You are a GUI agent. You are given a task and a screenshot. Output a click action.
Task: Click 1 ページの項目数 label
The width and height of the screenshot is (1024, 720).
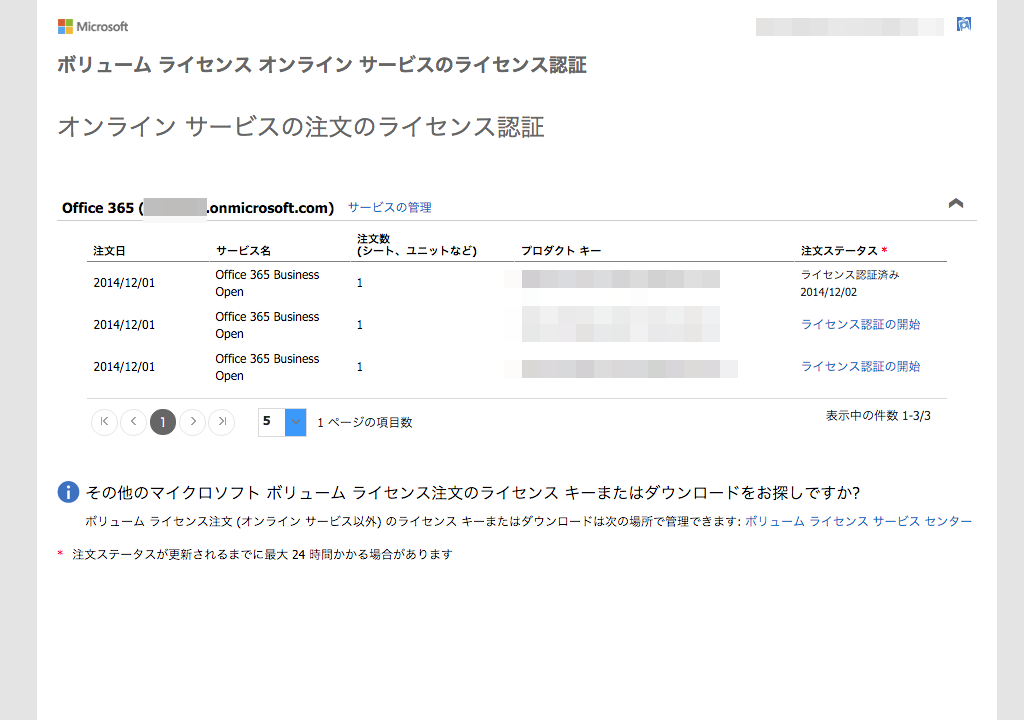(x=364, y=423)
